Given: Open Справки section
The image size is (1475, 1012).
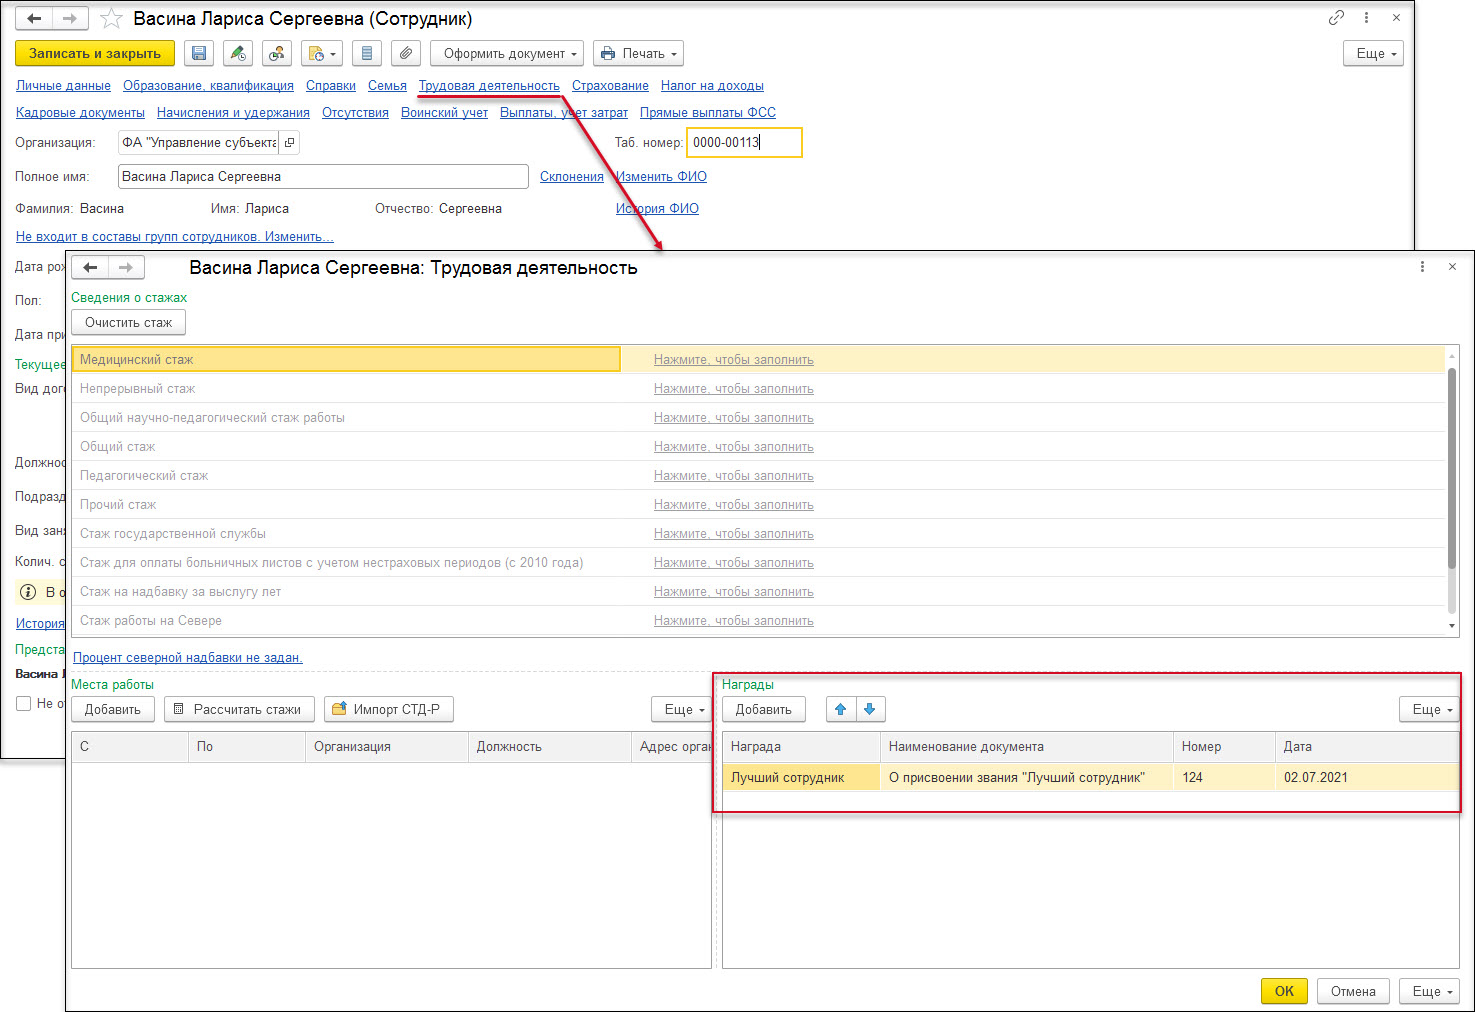Looking at the screenshot, I should click(x=331, y=86).
